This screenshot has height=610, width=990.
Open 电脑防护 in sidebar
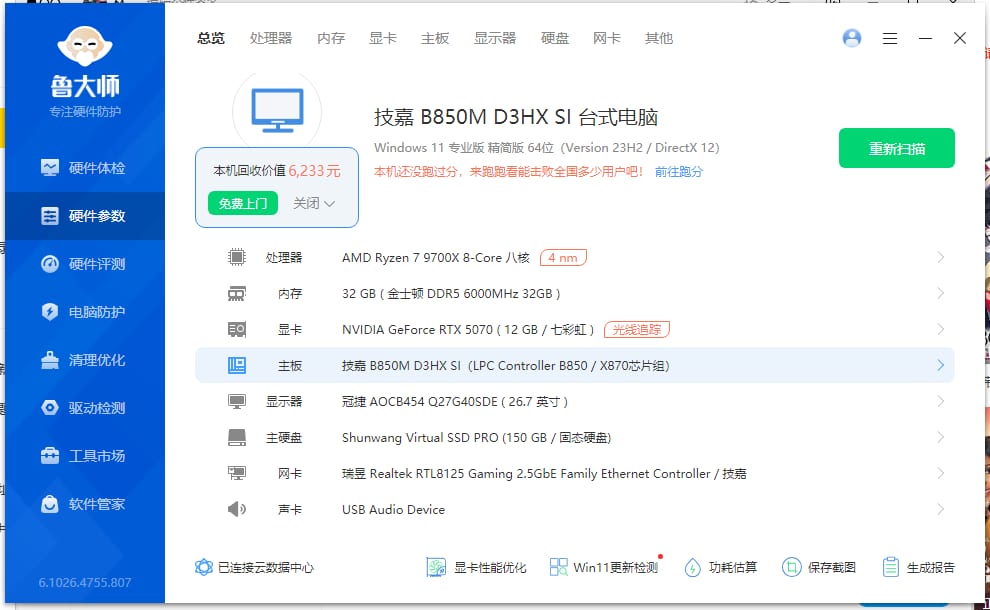pyautogui.click(x=84, y=312)
